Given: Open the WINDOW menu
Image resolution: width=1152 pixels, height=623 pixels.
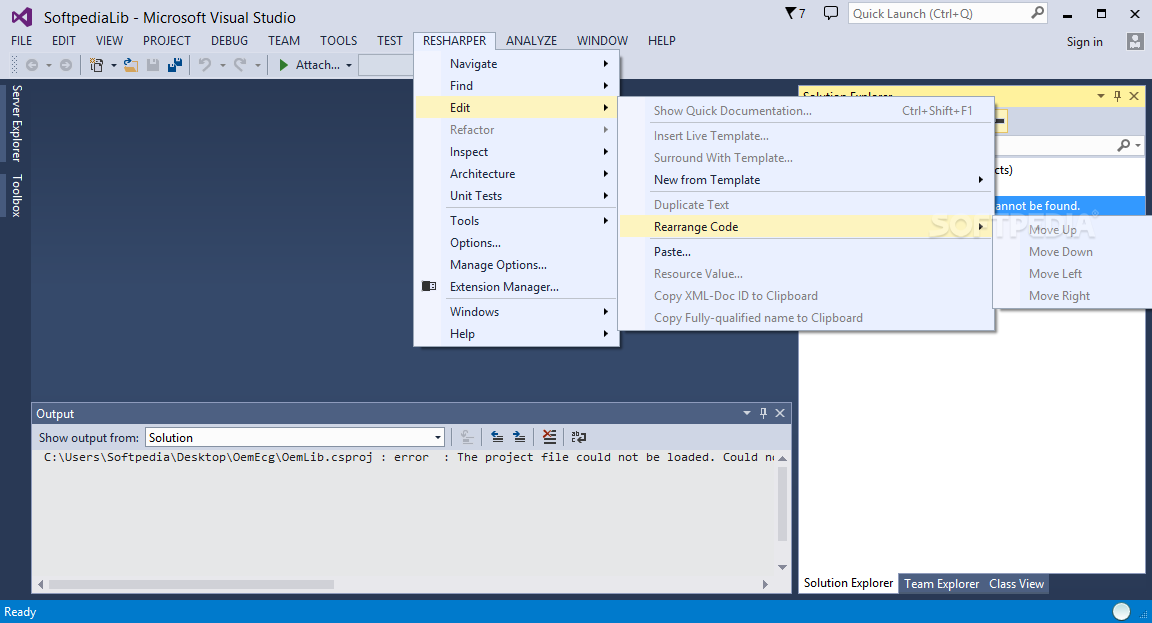Looking at the screenshot, I should tap(602, 41).
